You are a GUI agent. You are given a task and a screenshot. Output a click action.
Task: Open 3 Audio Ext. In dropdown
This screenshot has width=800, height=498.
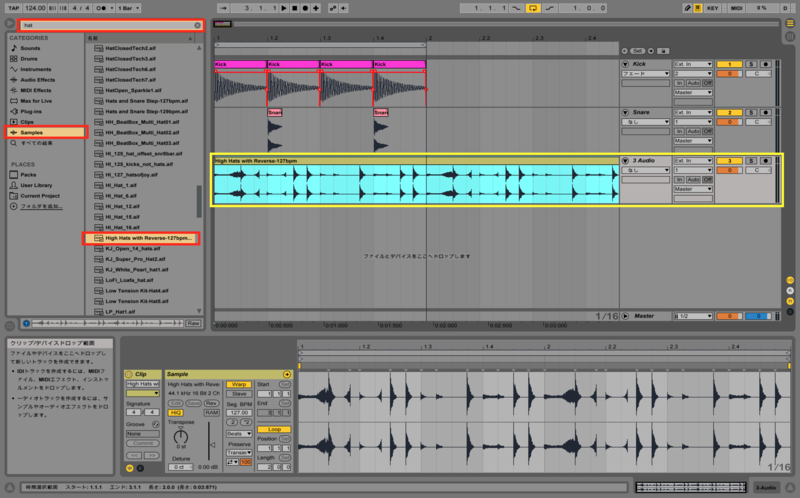tap(692, 161)
